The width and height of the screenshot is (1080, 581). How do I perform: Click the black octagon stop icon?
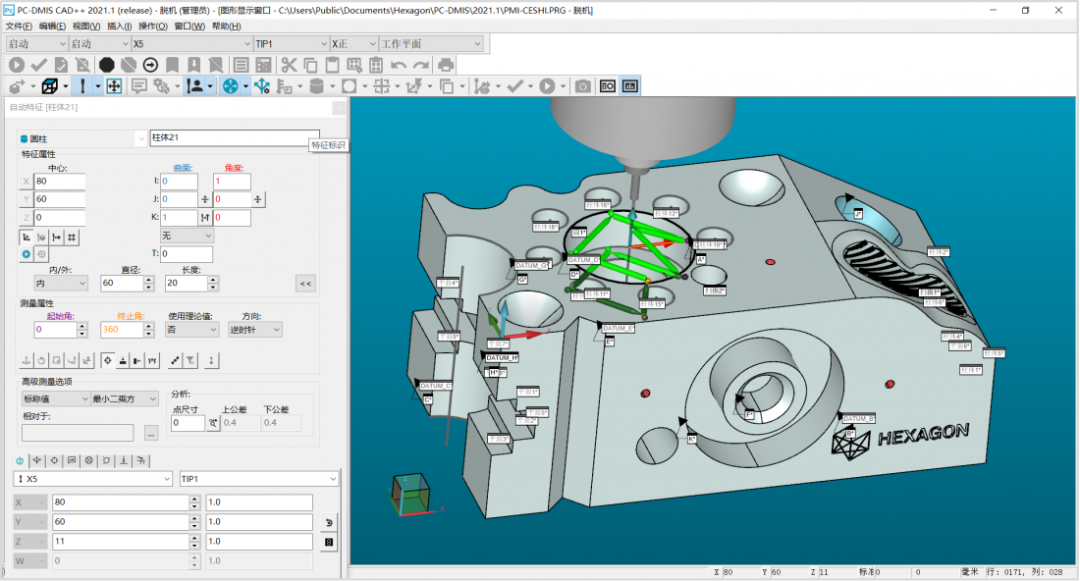pos(106,65)
